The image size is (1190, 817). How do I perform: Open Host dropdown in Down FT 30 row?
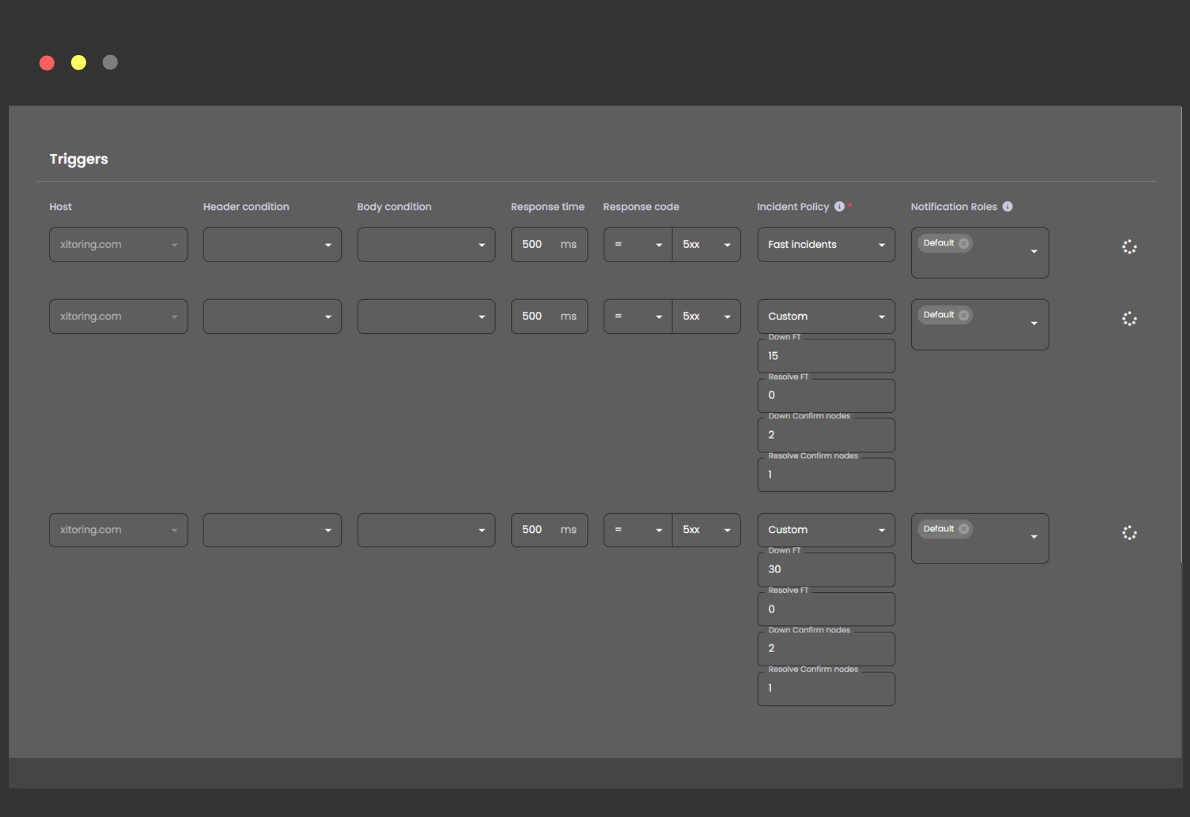(x=118, y=529)
